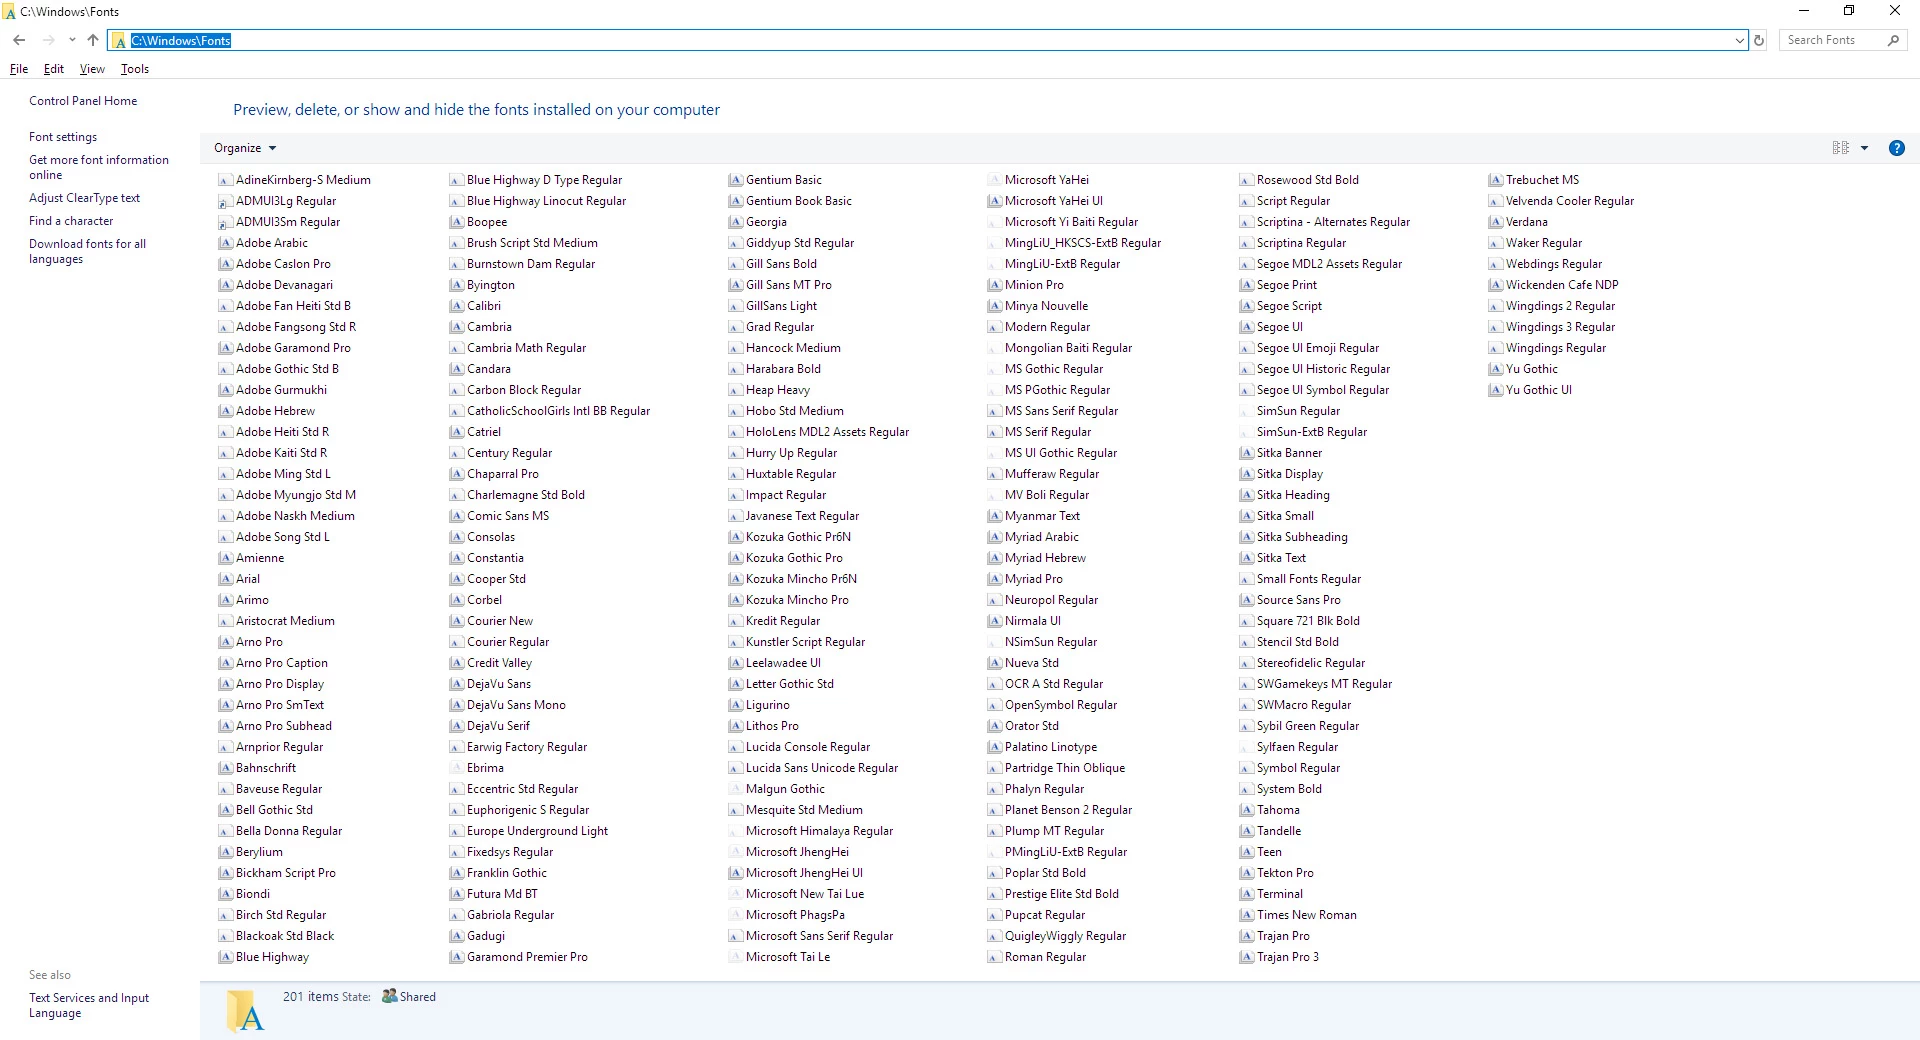Select Webdings Regular font name
Image resolution: width=1920 pixels, height=1040 pixels.
[1554, 264]
